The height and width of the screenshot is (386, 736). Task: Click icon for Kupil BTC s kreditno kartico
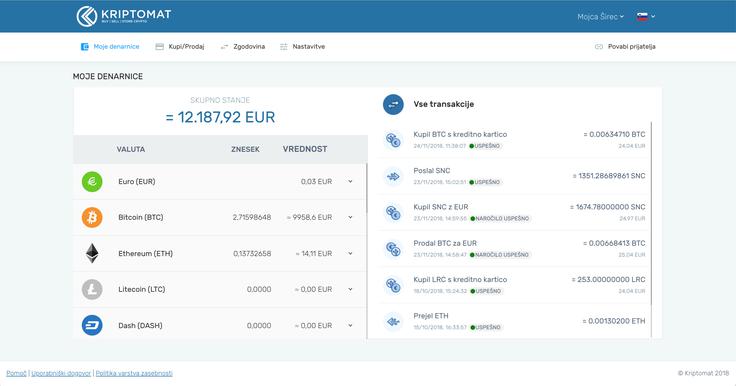pyautogui.click(x=393, y=140)
